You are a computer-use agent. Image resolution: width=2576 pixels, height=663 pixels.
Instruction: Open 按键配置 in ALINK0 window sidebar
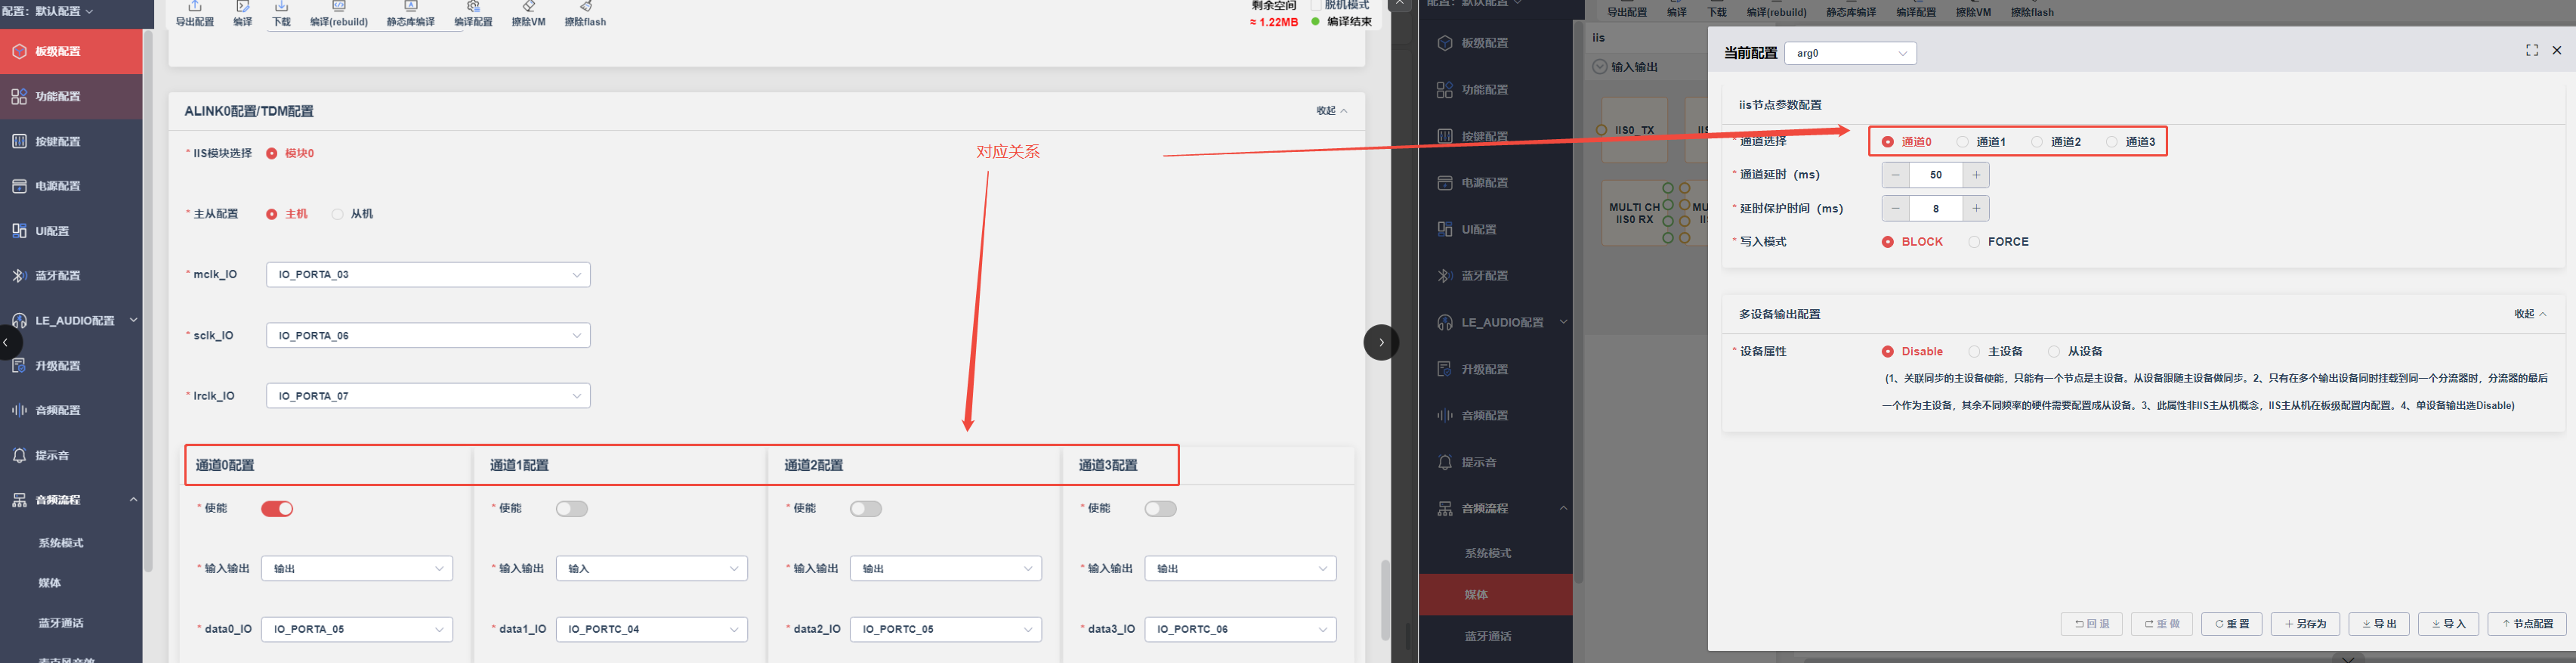click(71, 141)
